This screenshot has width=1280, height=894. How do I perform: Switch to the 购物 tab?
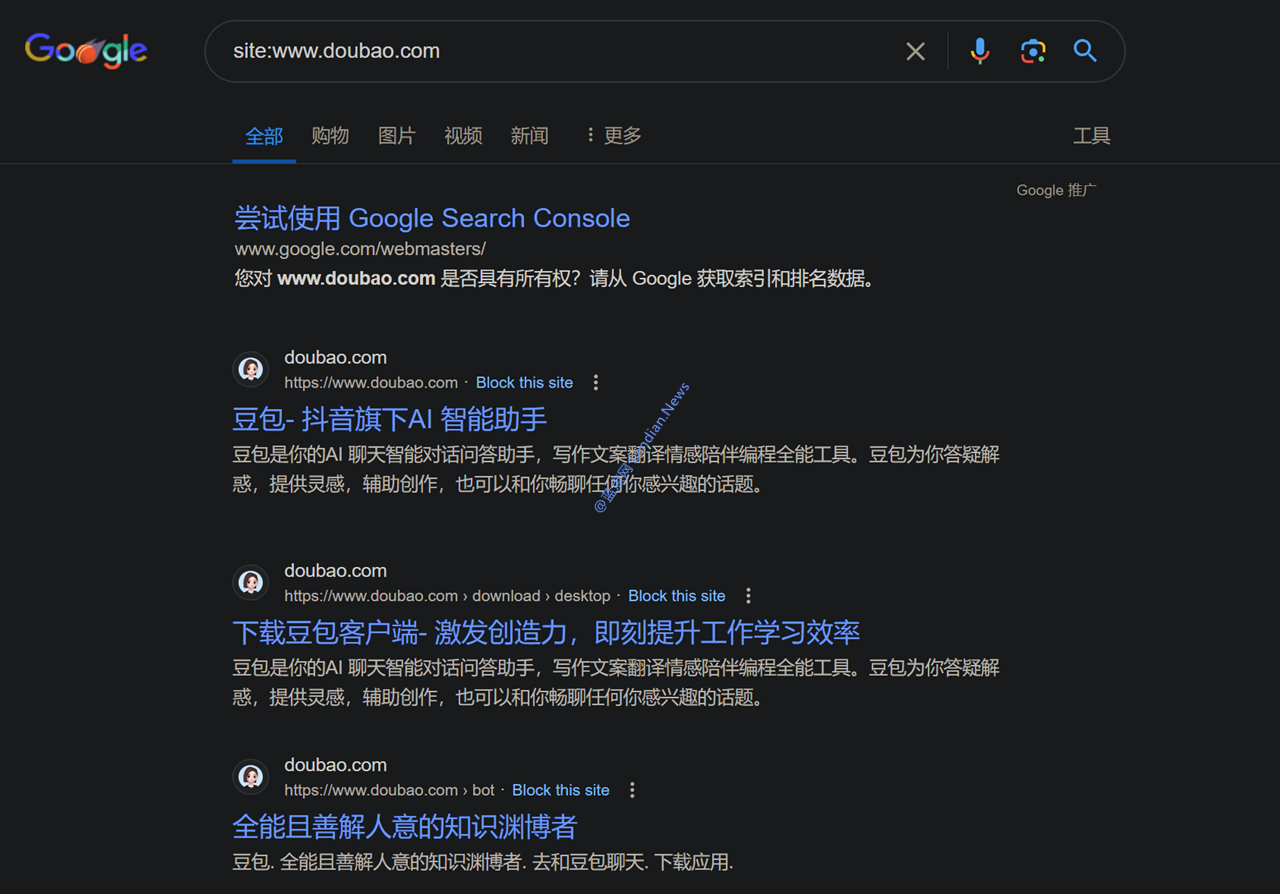[330, 136]
